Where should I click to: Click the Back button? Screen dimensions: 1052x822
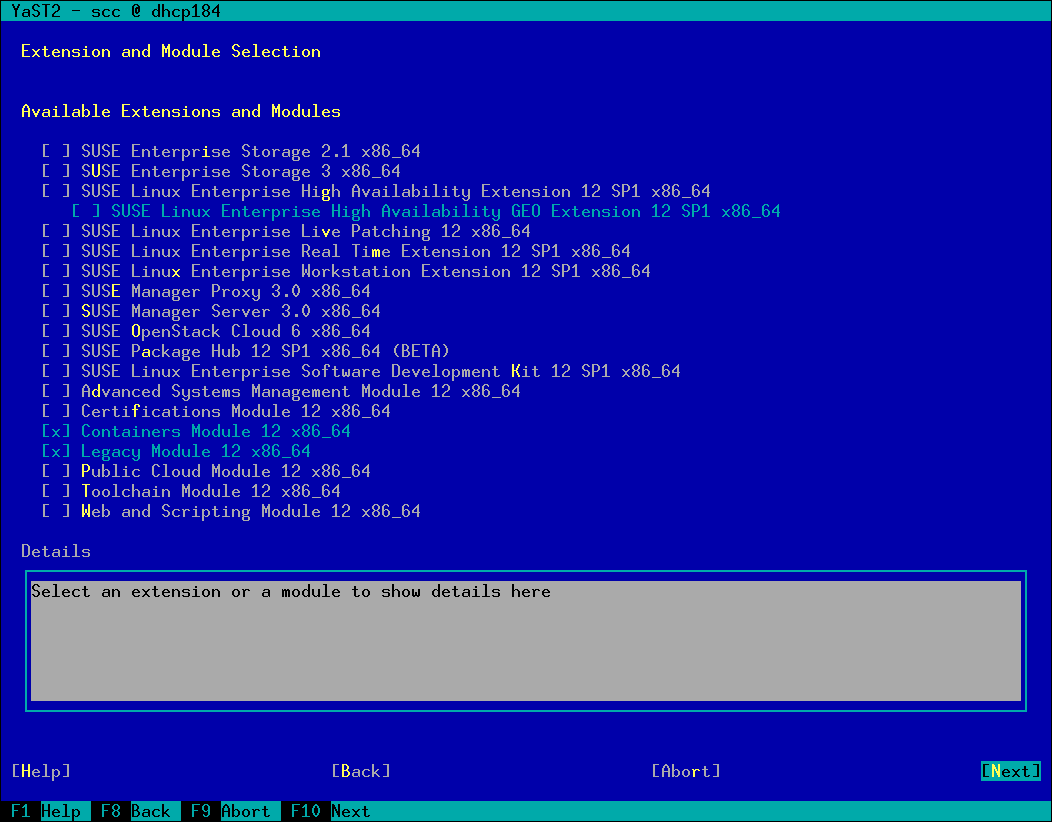(x=361, y=771)
